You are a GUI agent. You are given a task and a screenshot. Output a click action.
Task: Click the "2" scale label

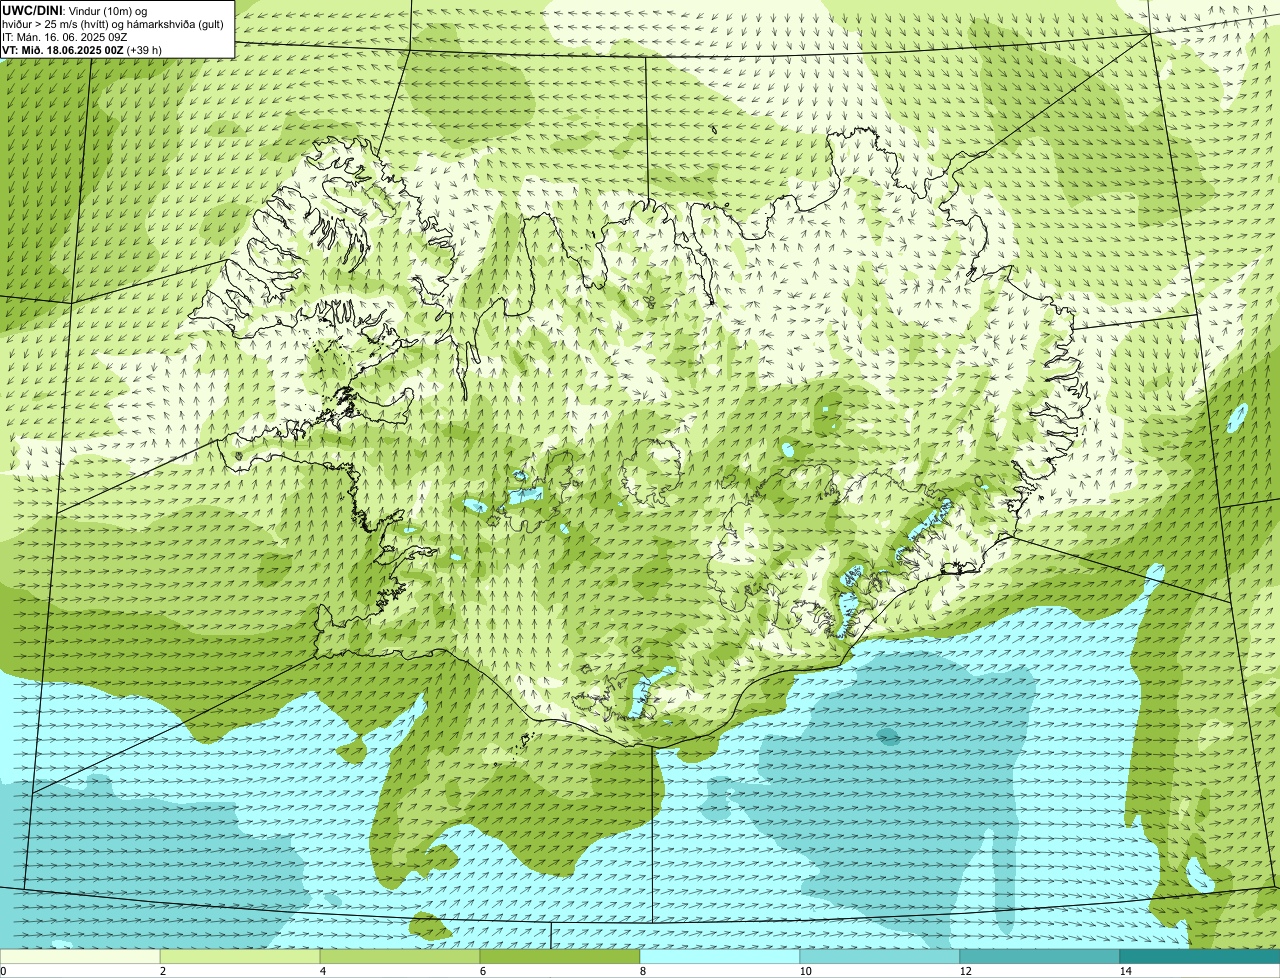162,971
